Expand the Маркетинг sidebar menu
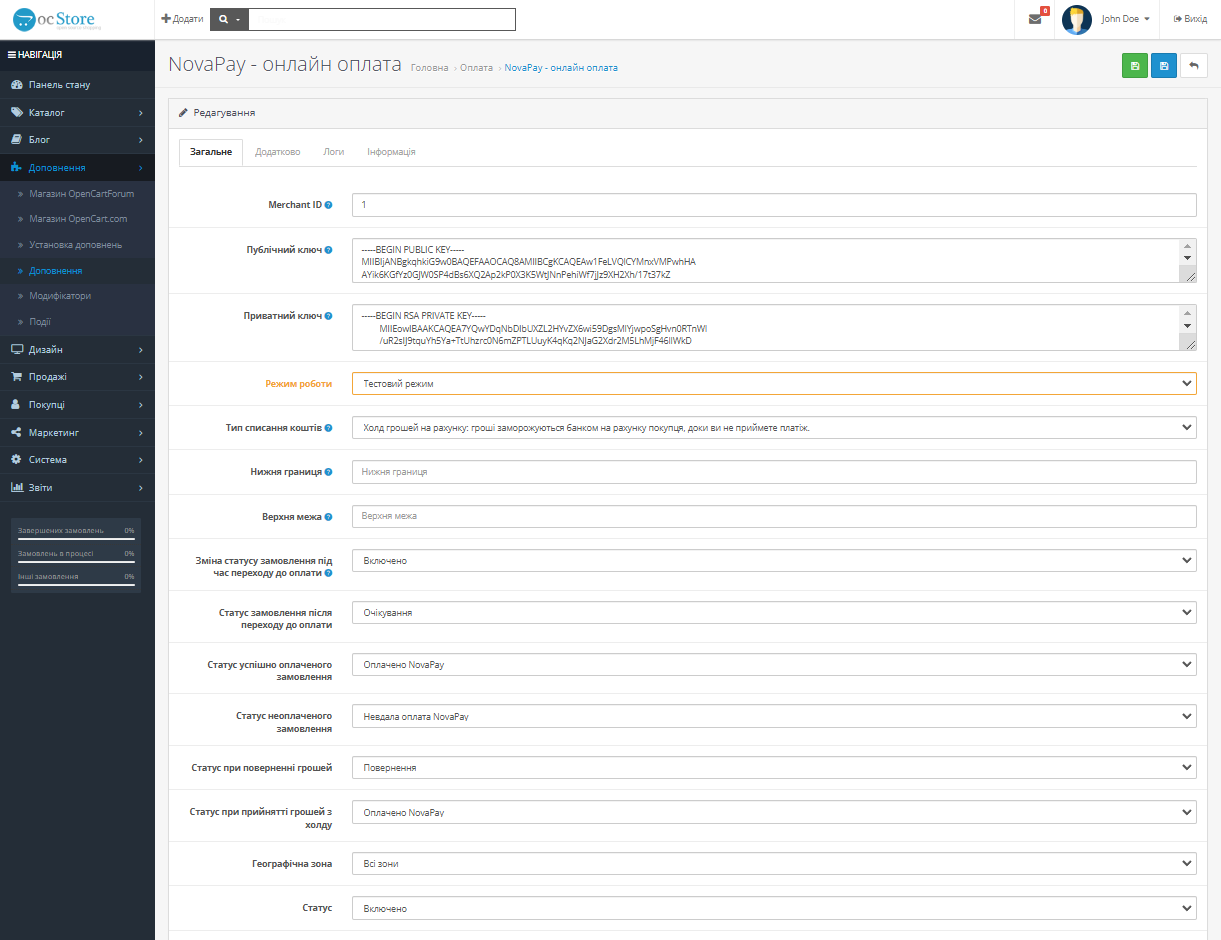Viewport: 1221px width, 940px height. 77,432
